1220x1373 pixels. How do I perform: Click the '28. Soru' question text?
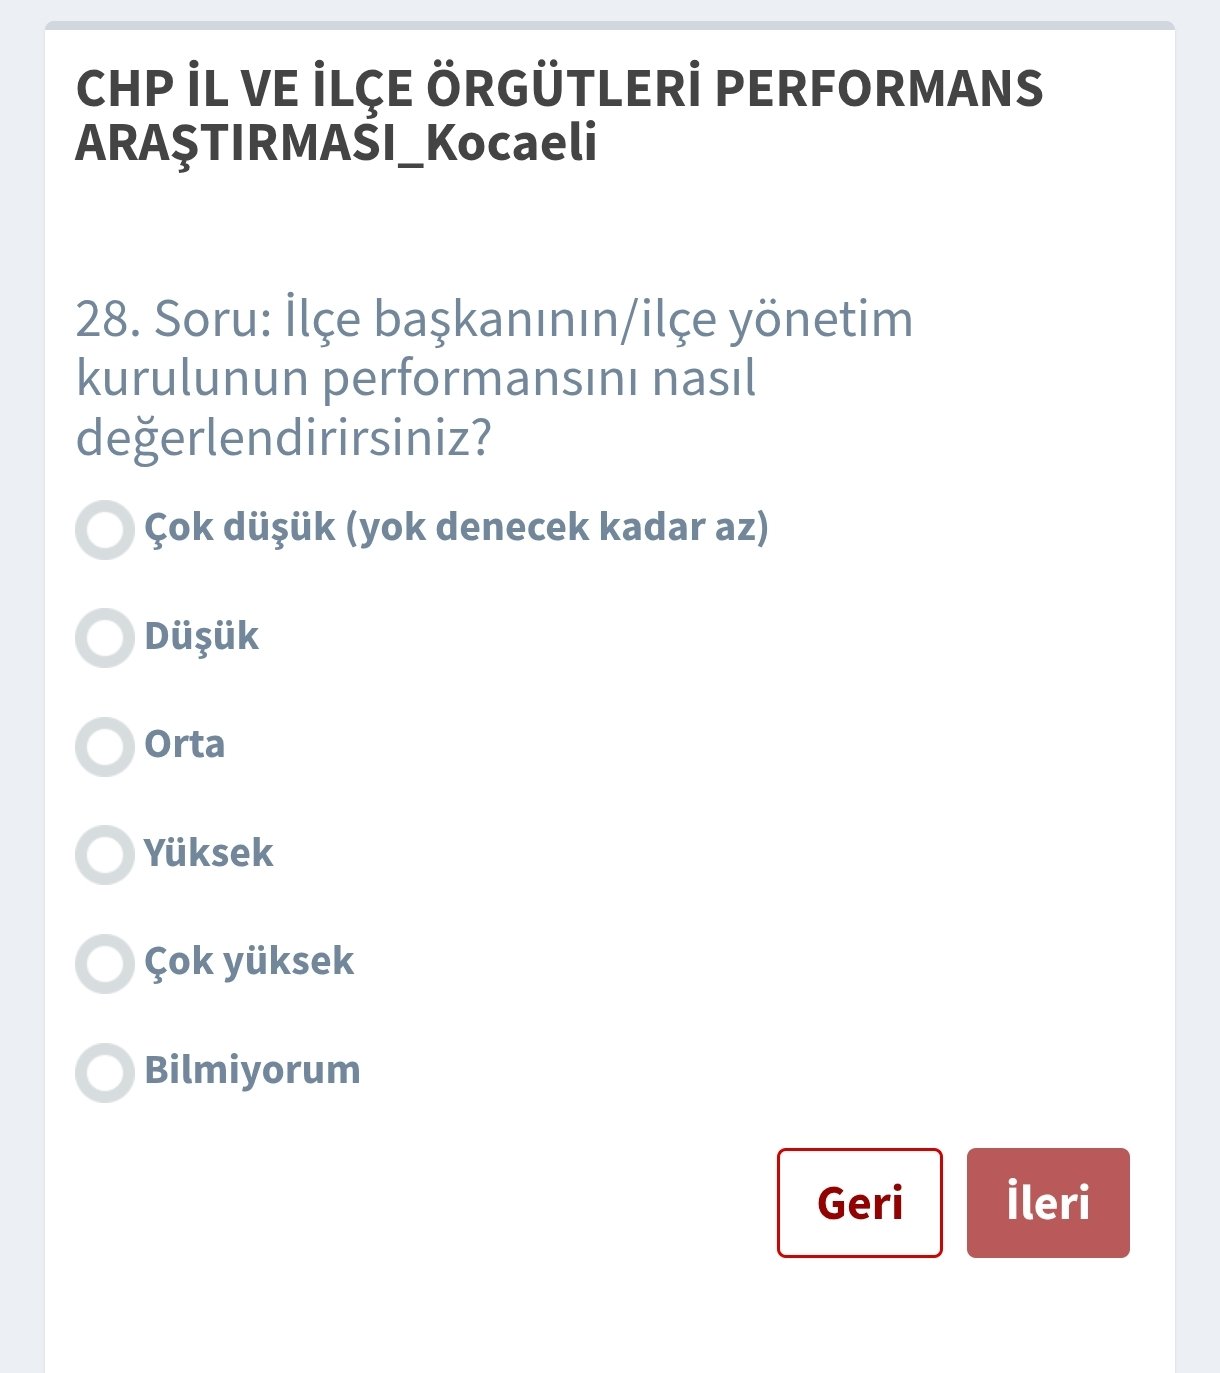click(x=494, y=378)
